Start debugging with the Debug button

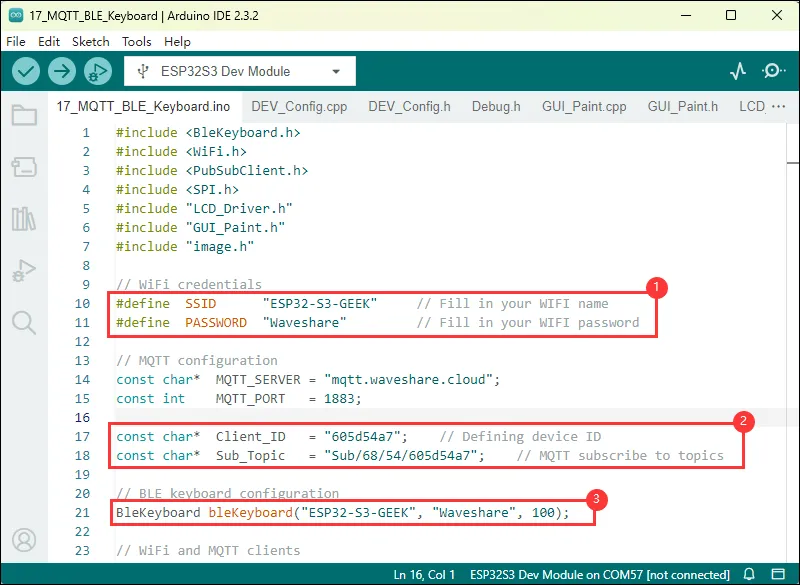[x=97, y=71]
